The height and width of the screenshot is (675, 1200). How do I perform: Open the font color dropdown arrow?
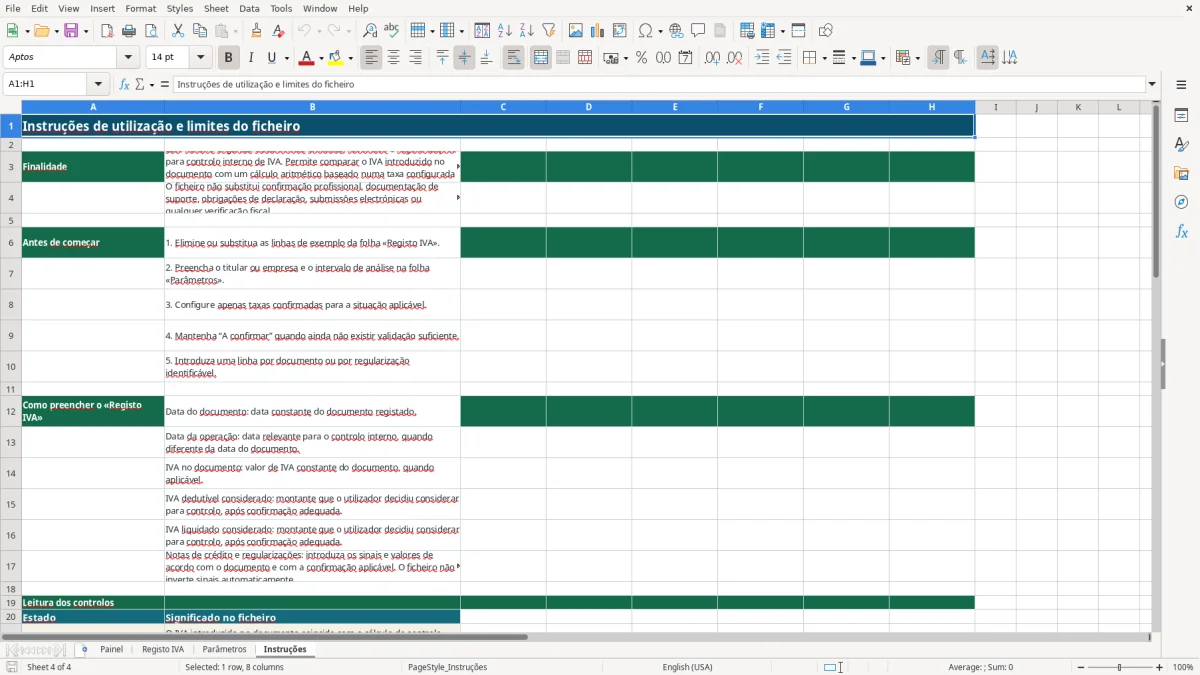click(x=321, y=58)
